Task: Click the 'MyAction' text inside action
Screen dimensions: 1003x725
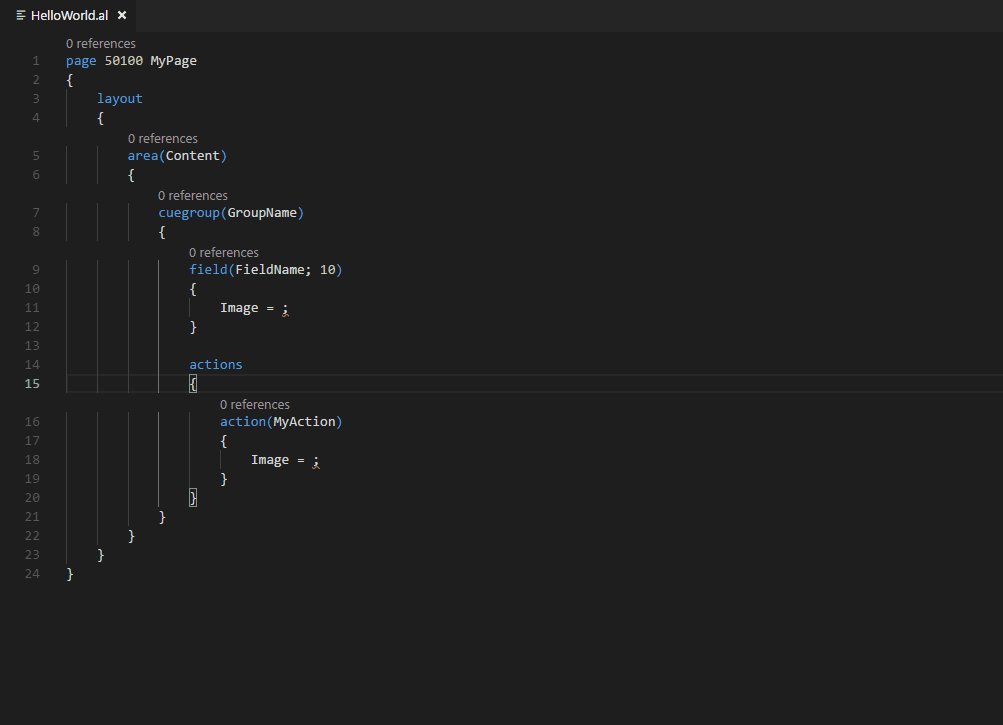Action: (304, 422)
